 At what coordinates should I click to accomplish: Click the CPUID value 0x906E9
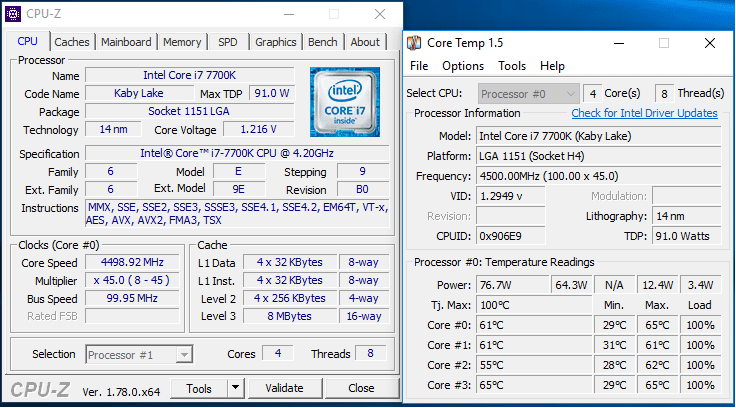pyautogui.click(x=511, y=236)
